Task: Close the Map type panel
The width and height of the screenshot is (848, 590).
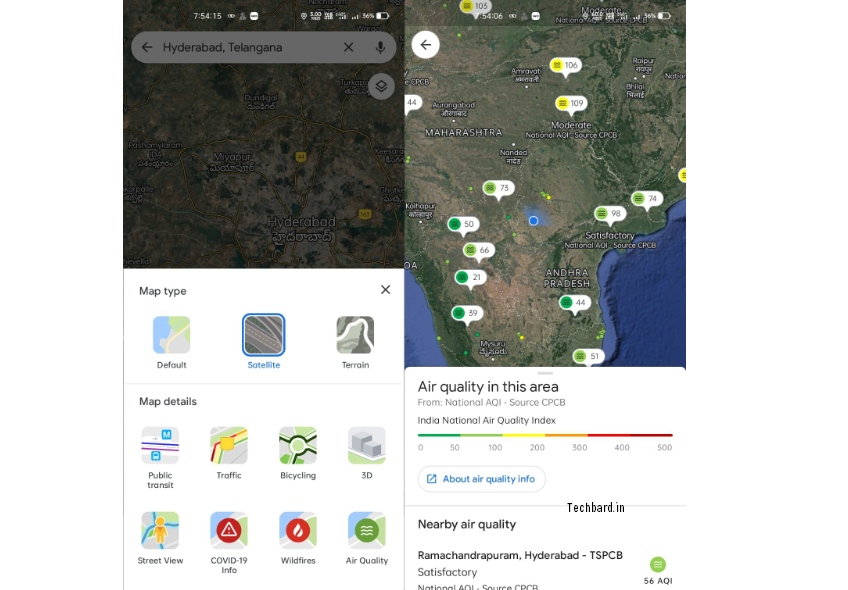Action: (386, 290)
